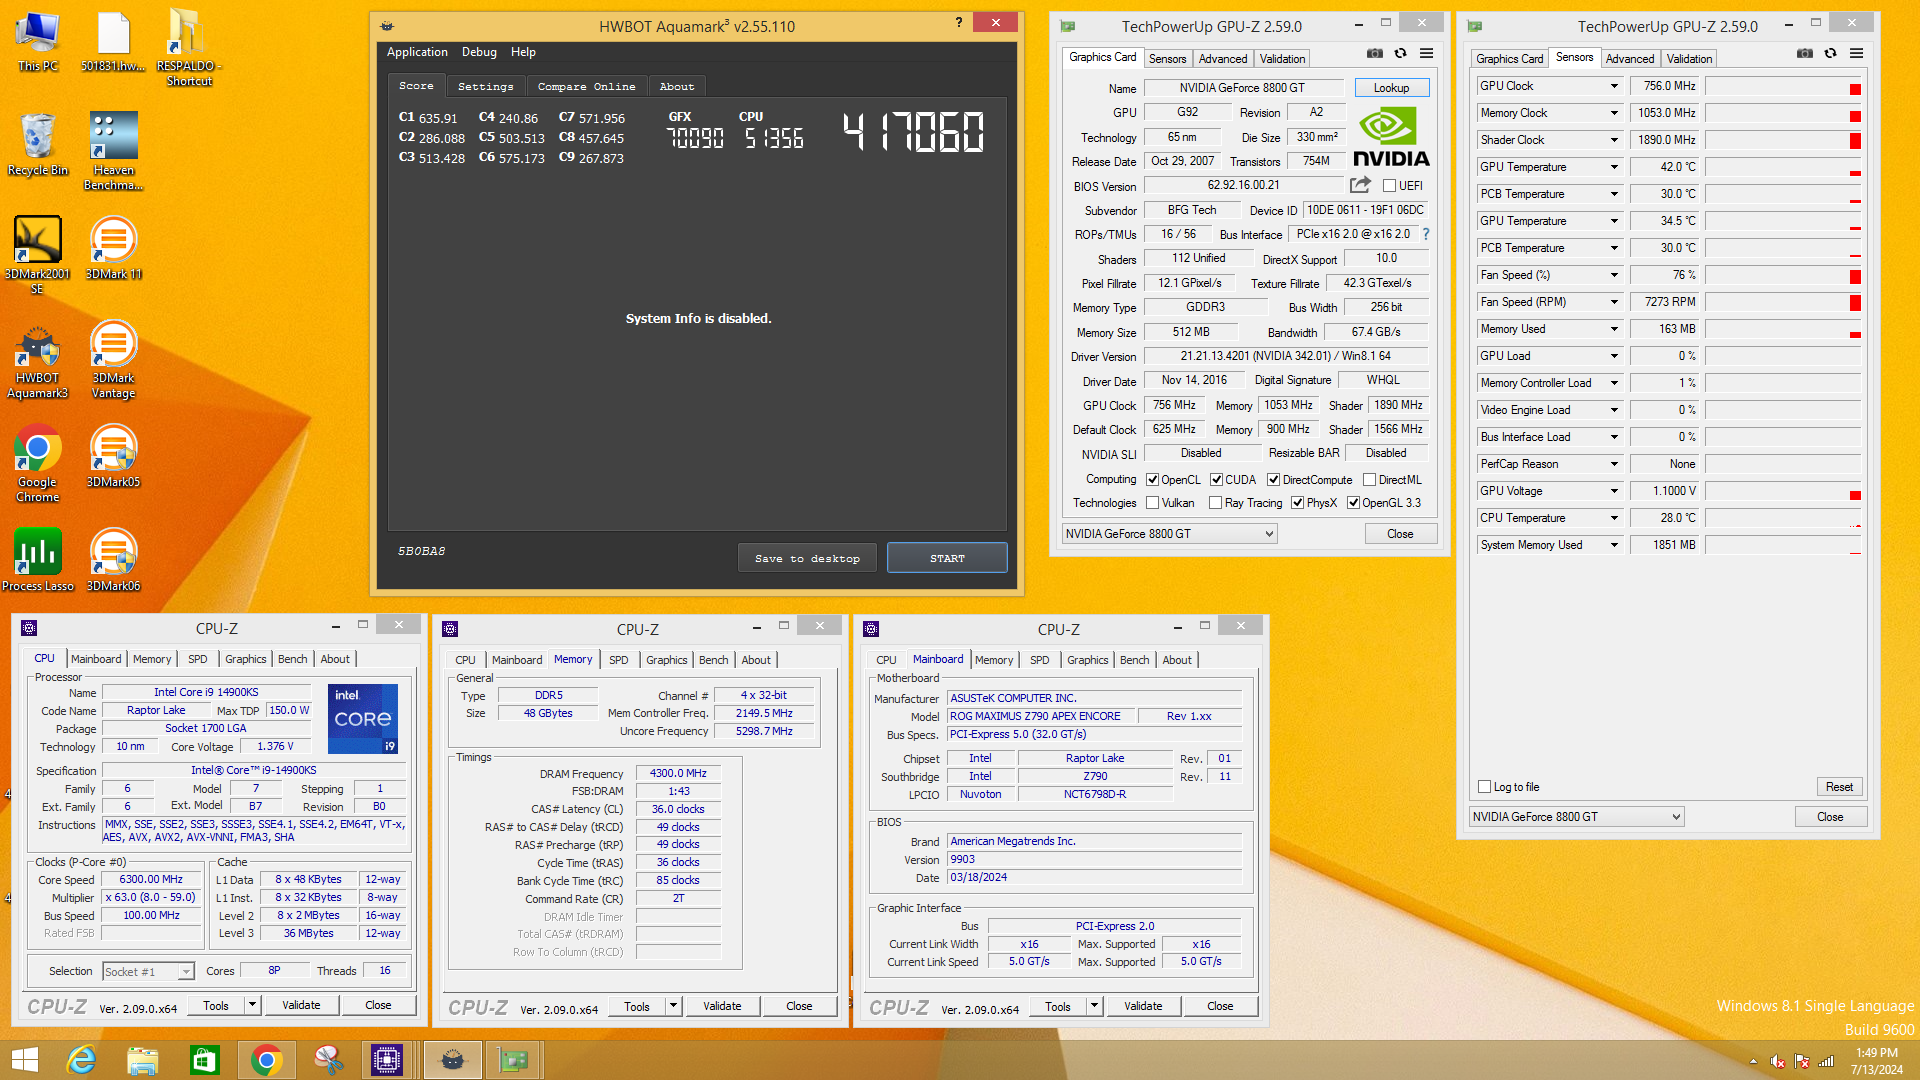The image size is (1920, 1080).
Task: Open PerfCap Reason sensor dropdown
Action: (x=1614, y=464)
